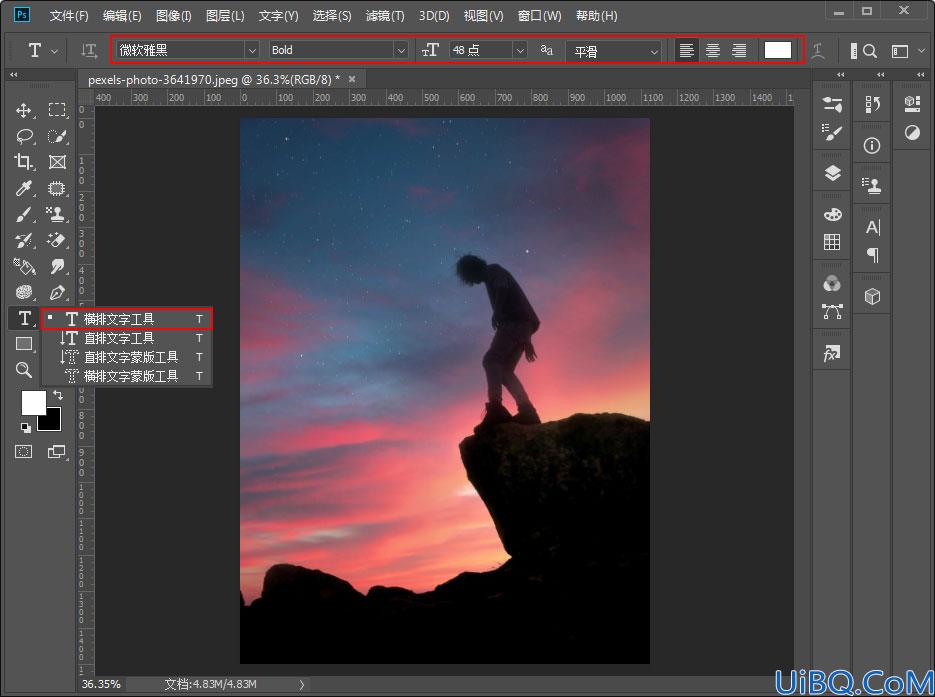Image resolution: width=935 pixels, height=697 pixels.
Task: Select the Rectangular Marquee tool
Action: tap(57, 110)
